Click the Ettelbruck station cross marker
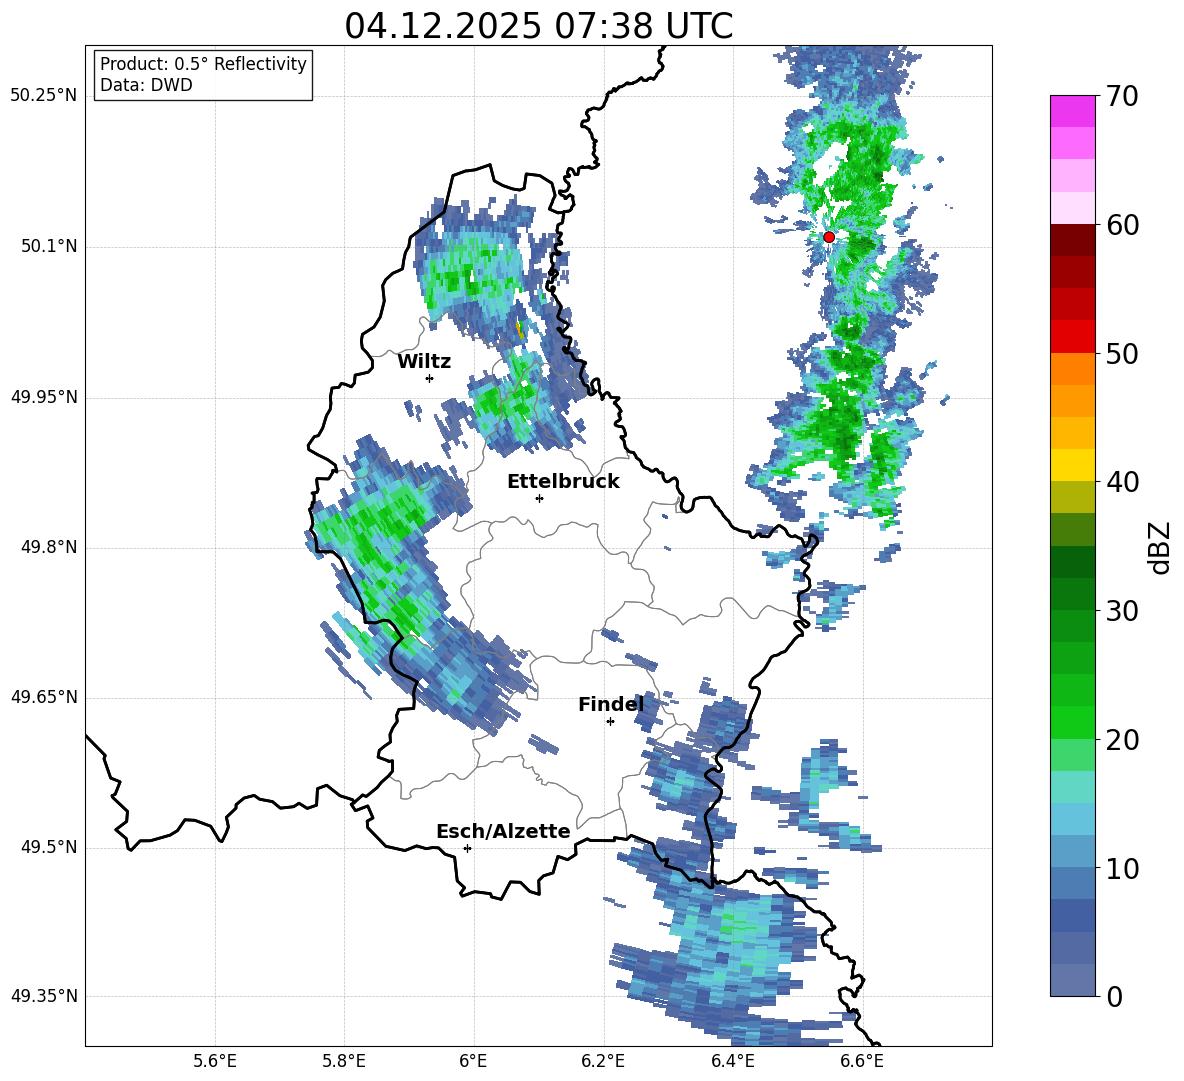 point(539,498)
